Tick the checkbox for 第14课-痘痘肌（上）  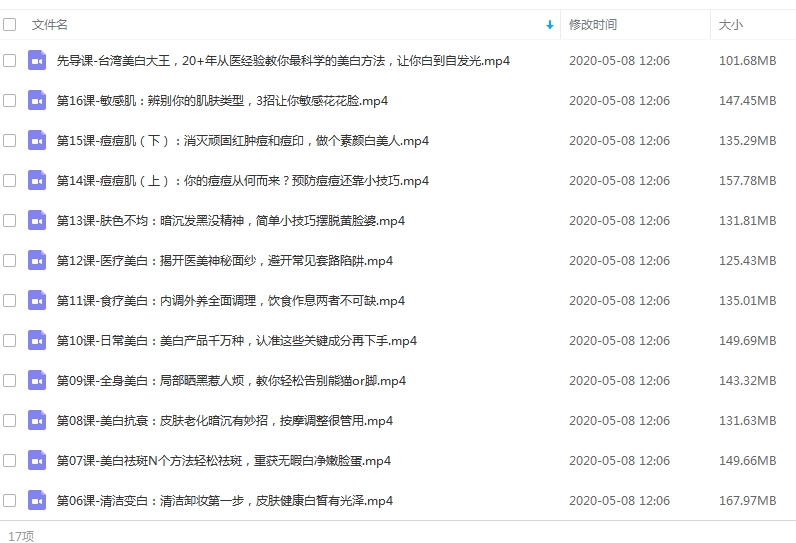[x=10, y=181]
